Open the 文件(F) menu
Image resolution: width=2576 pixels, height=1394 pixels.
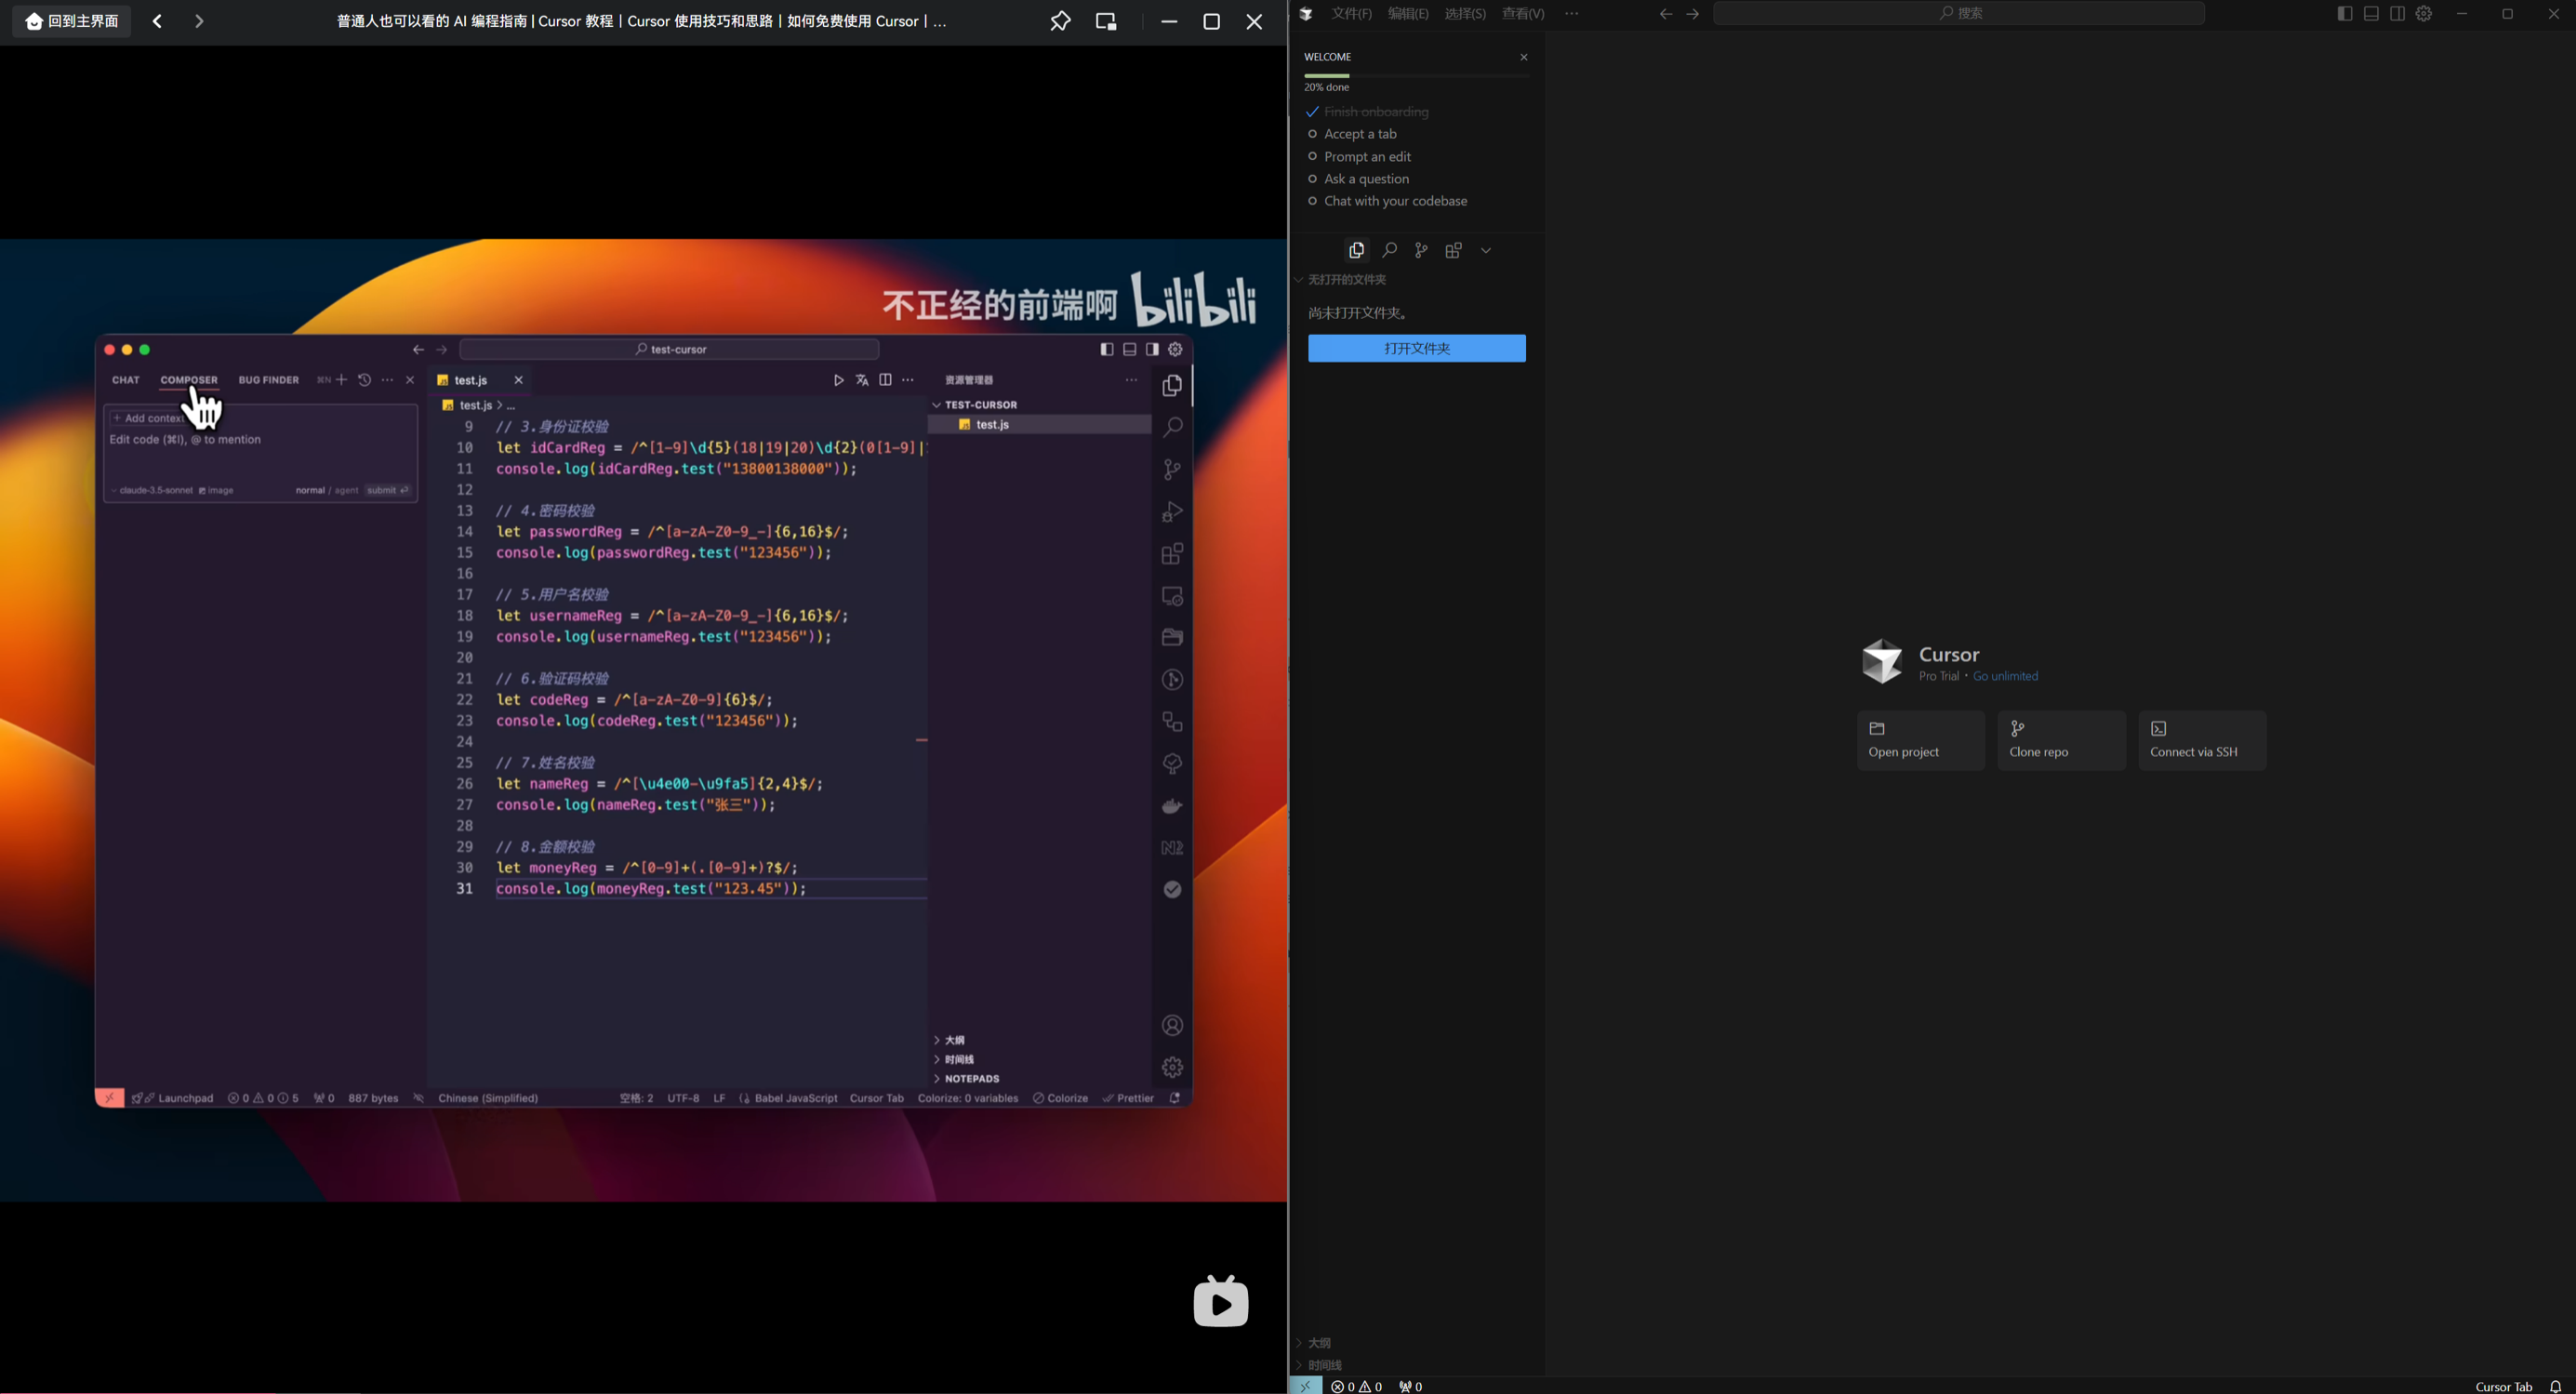click(x=1351, y=14)
